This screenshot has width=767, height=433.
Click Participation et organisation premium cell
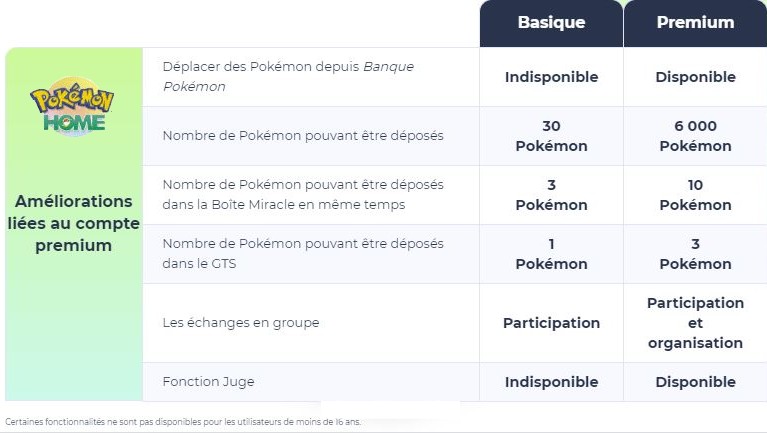coord(695,323)
